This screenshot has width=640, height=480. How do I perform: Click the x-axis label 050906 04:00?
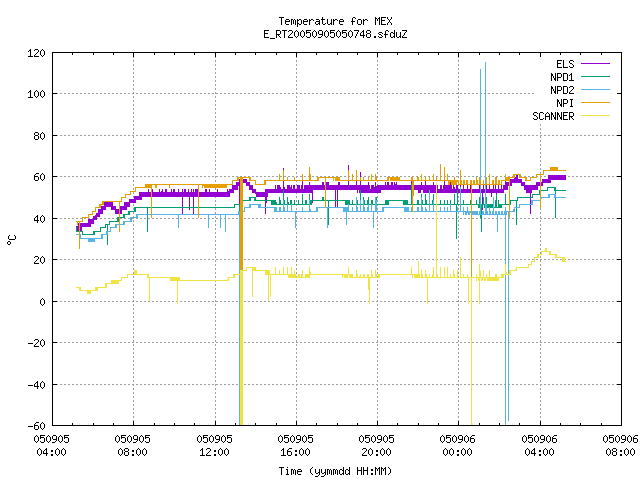[x=540, y=445]
